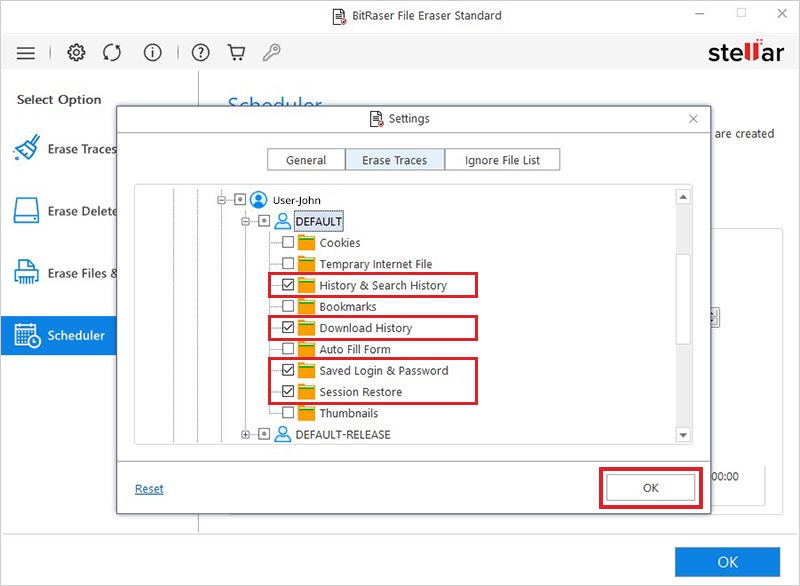Expand the DEFAULT-RELEASE tree node
Viewport: 800px width, 586px height.
click(x=245, y=435)
